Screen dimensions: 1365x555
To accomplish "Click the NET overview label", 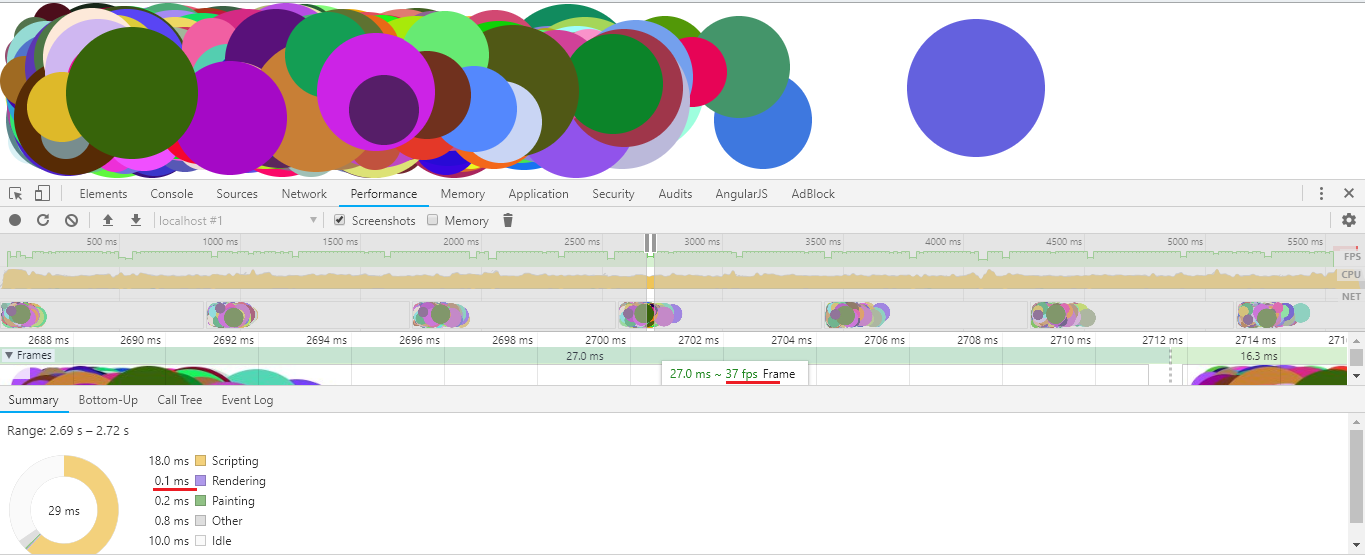I will click(1351, 296).
